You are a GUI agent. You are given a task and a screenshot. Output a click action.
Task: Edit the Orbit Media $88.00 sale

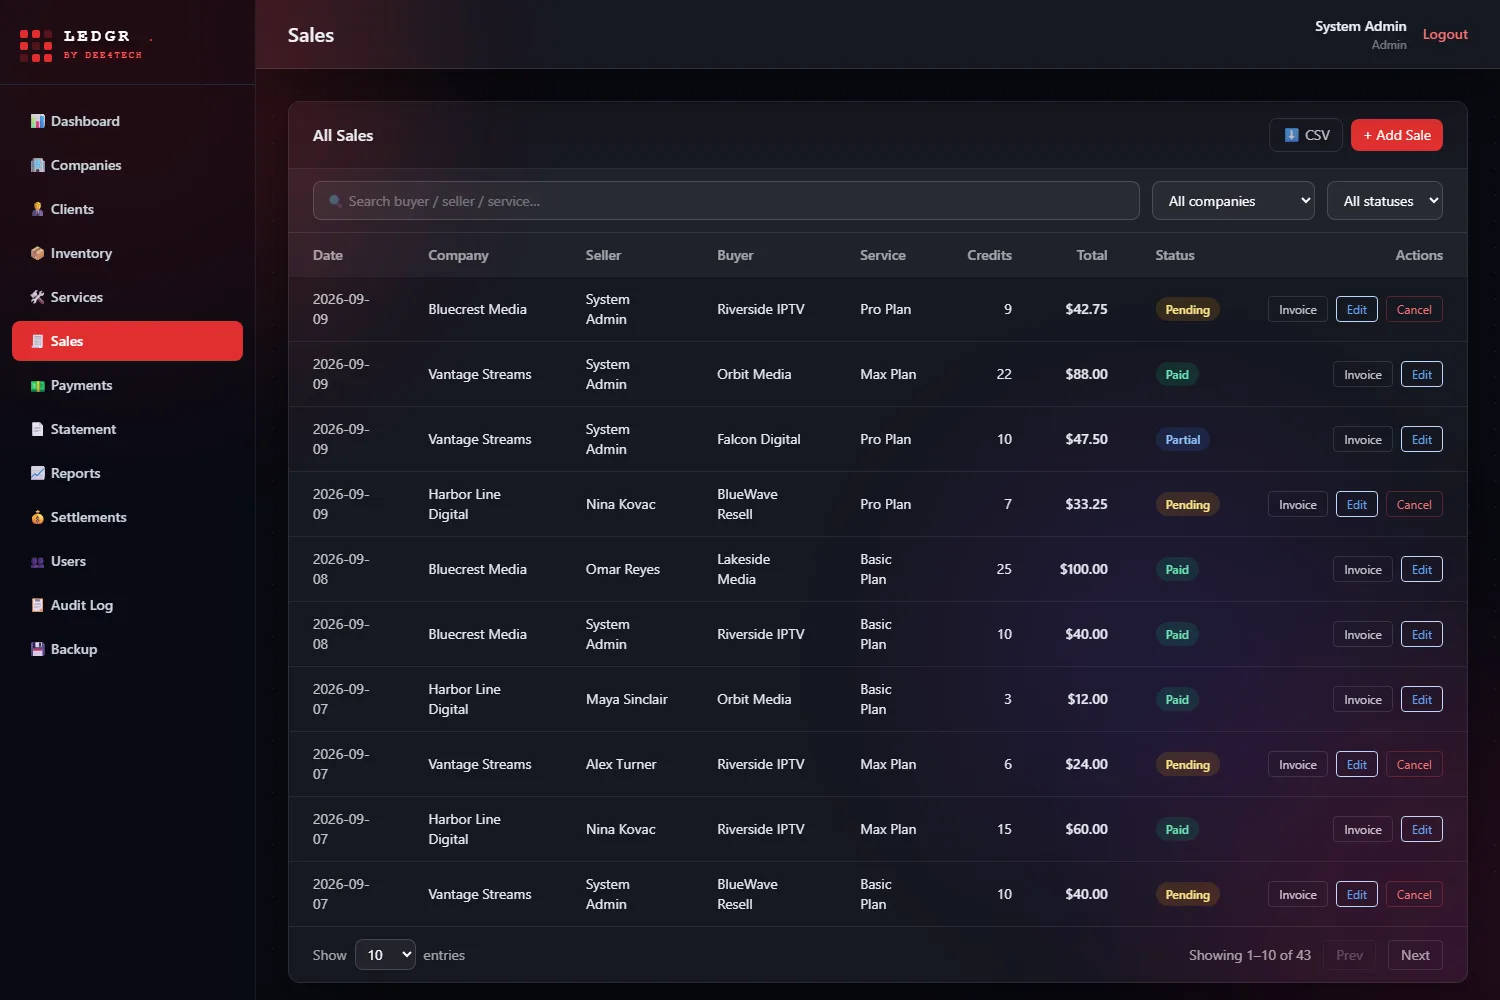[x=1422, y=375]
